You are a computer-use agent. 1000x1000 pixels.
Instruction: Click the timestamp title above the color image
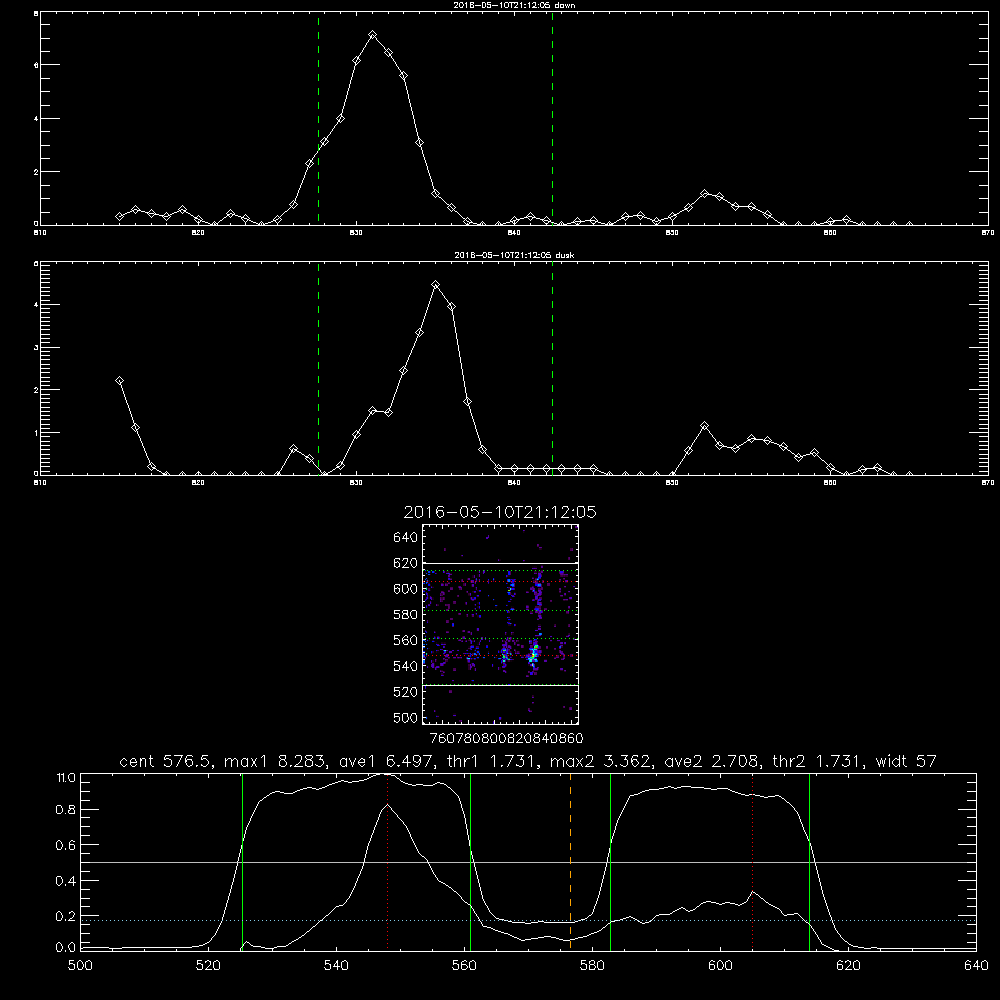[500, 512]
